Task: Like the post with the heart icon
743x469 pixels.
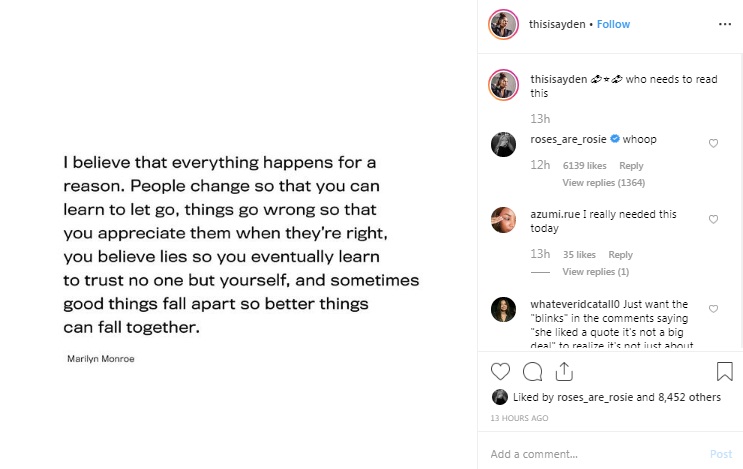Action: (x=501, y=372)
